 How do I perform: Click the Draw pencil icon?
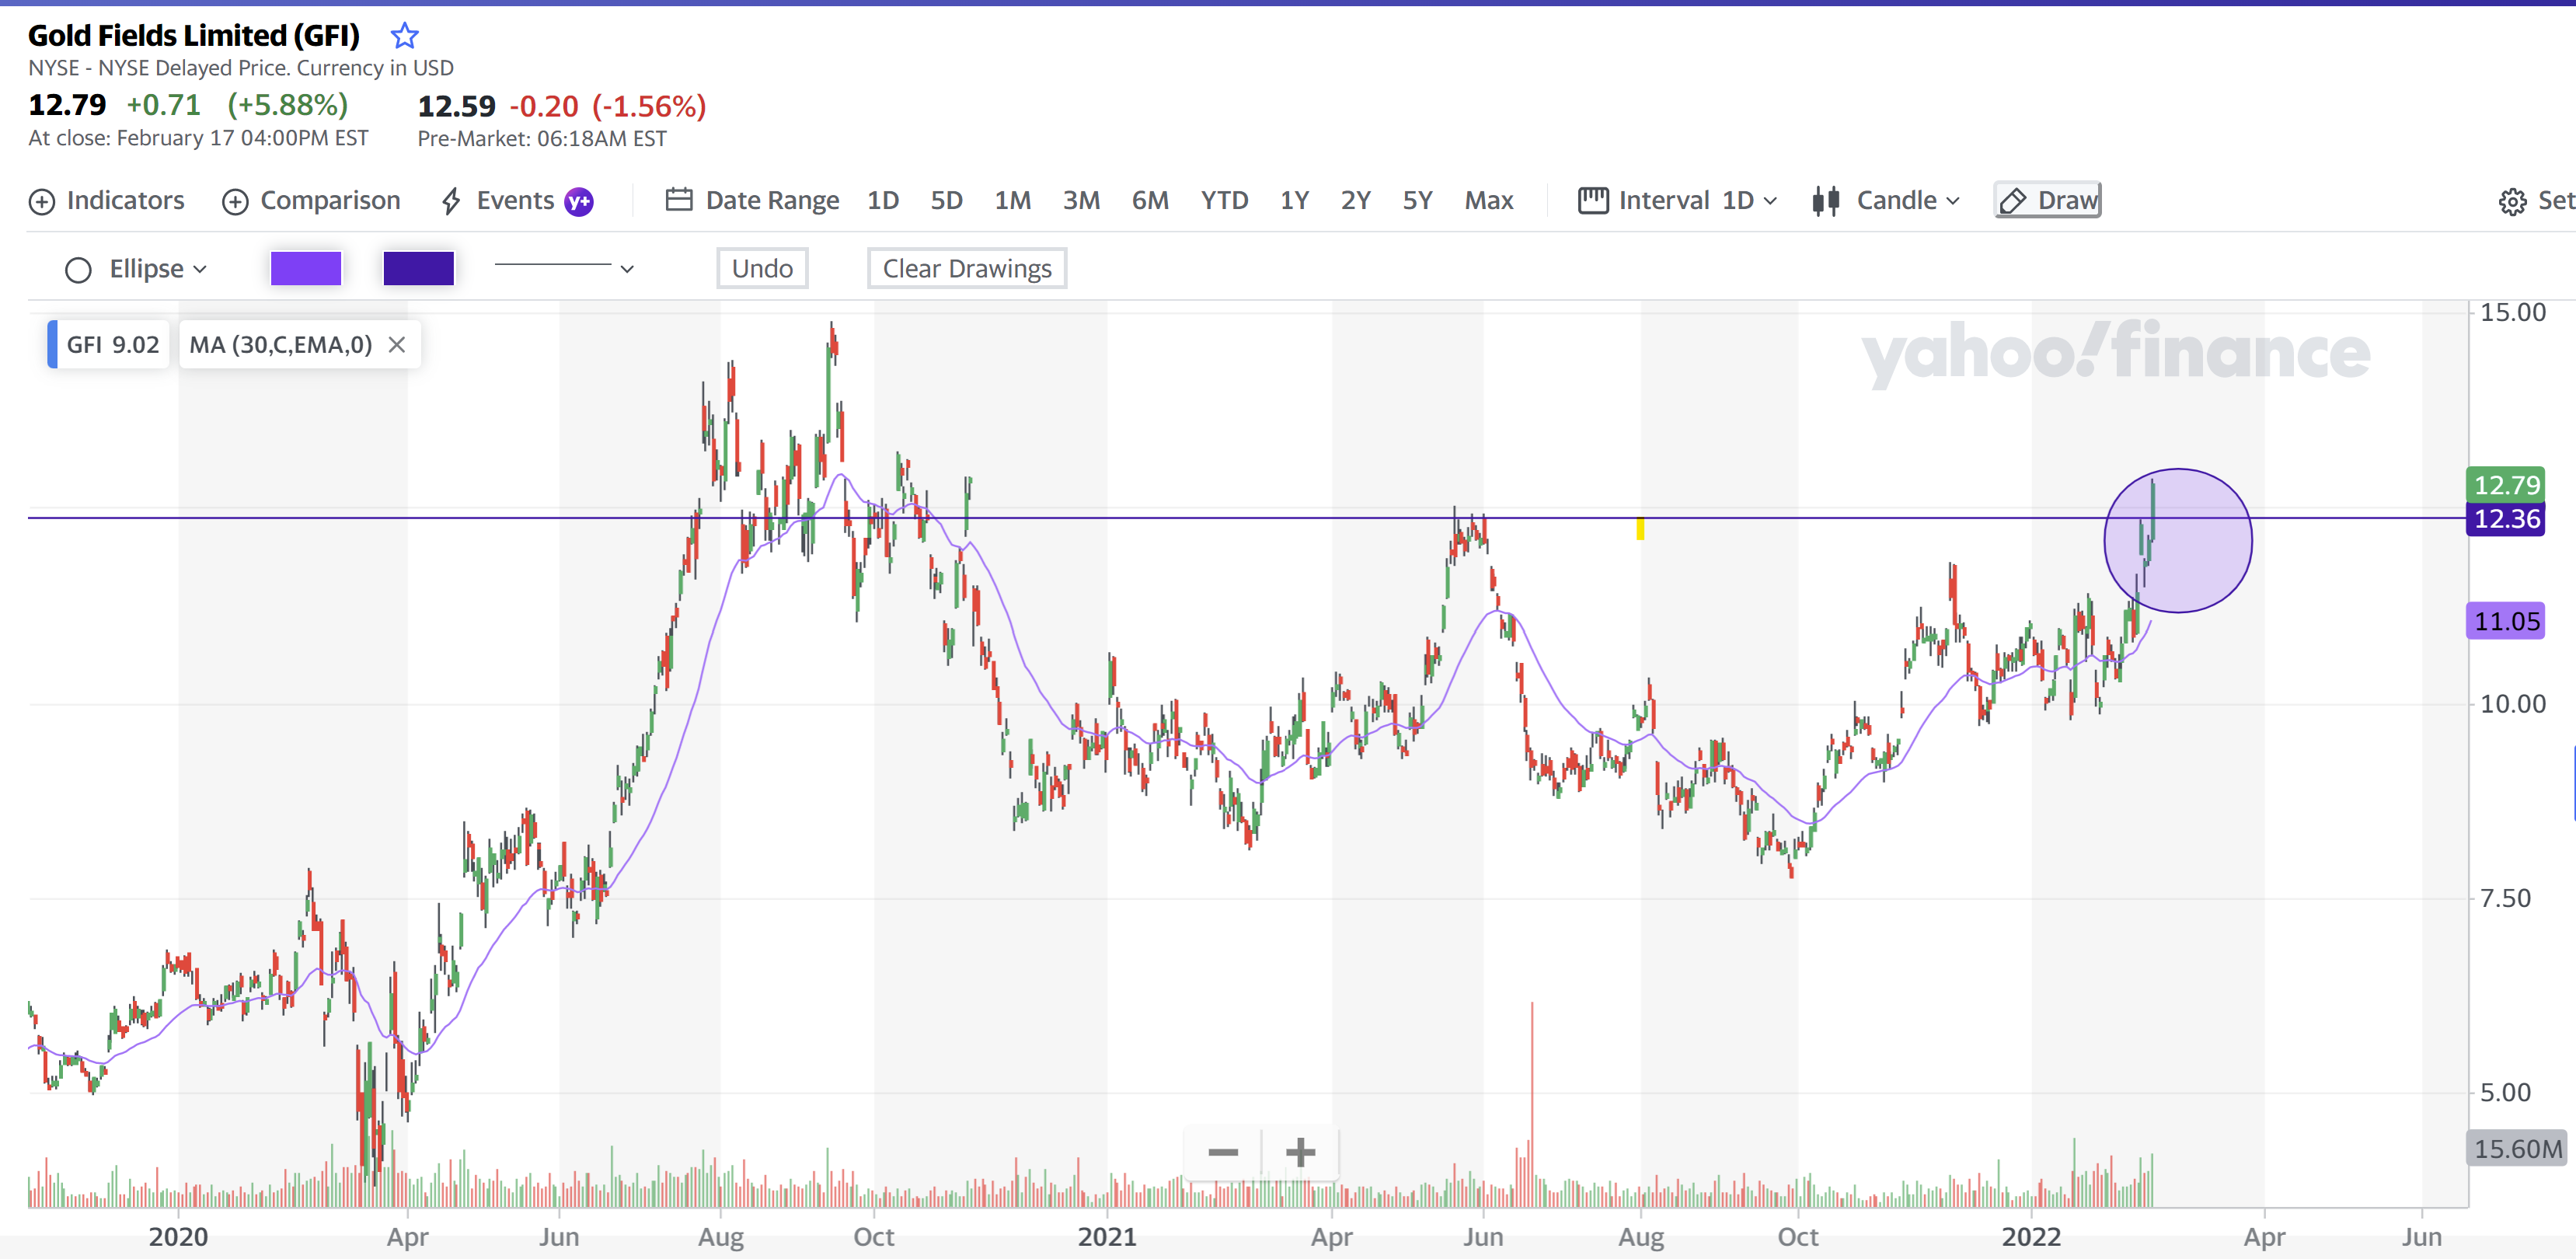[x=2012, y=201]
